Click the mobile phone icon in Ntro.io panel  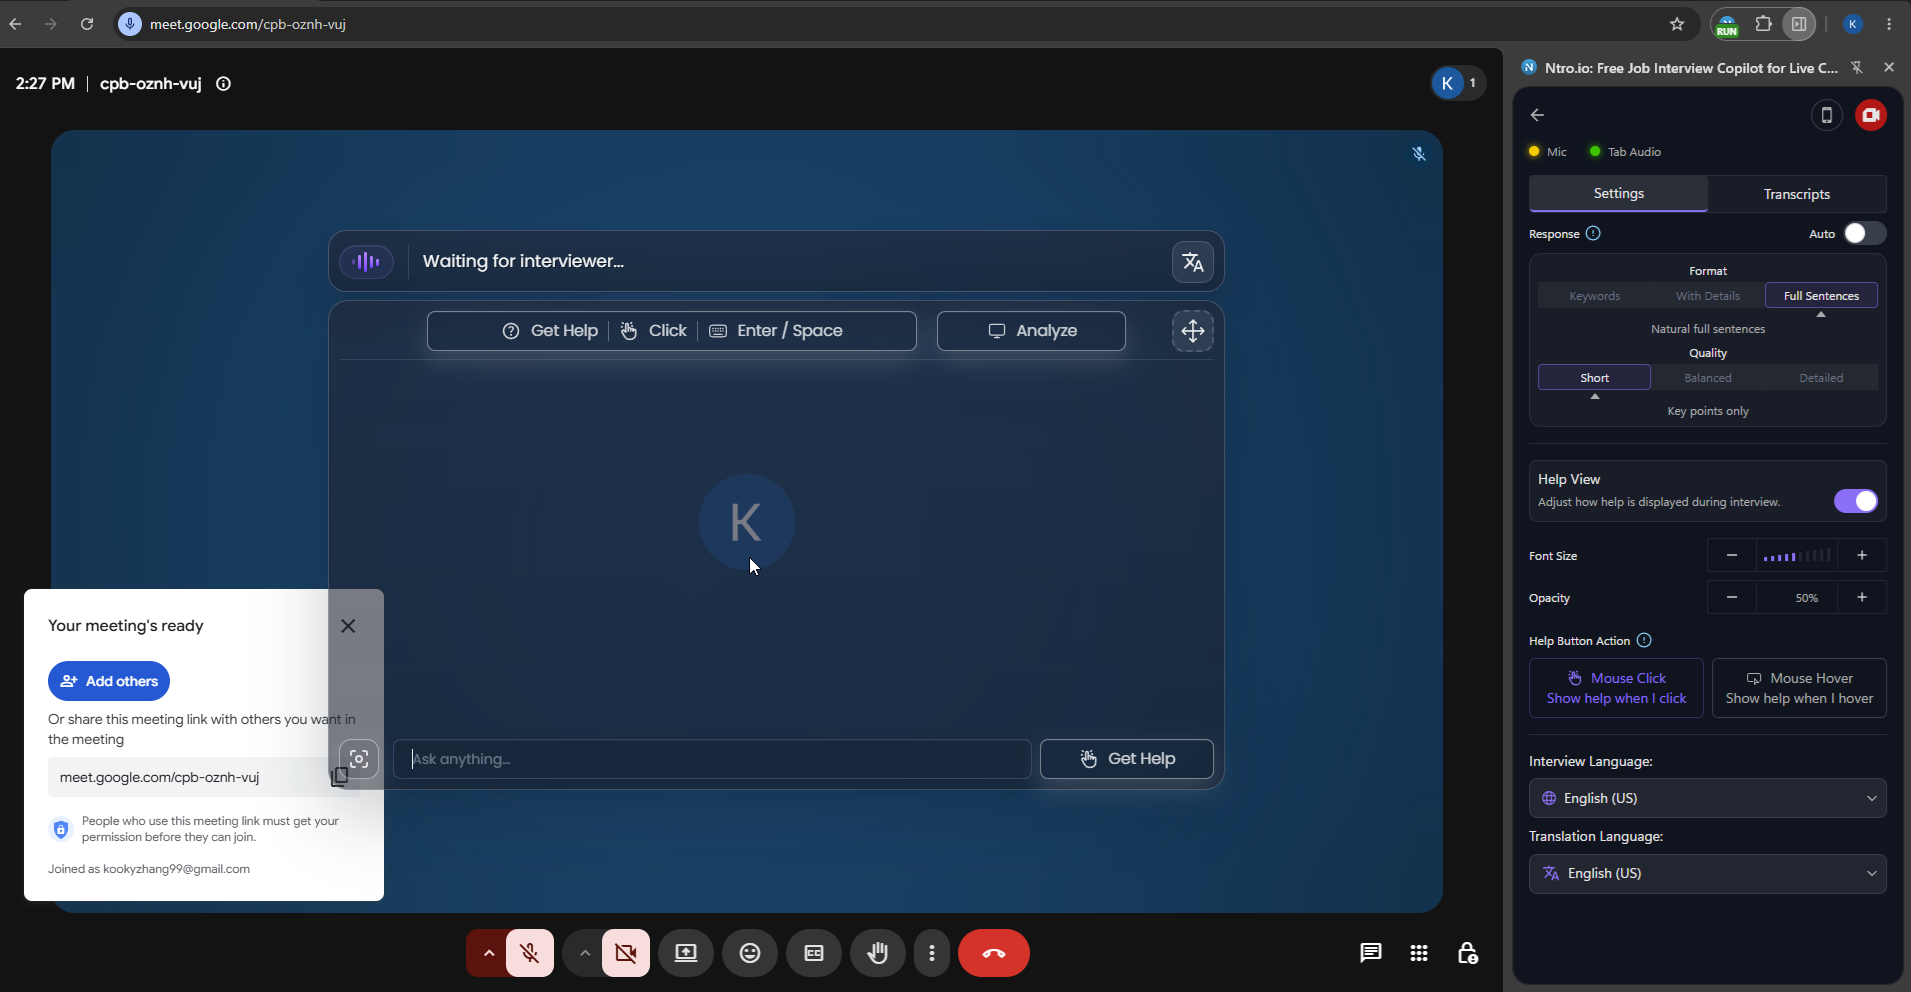click(x=1827, y=115)
